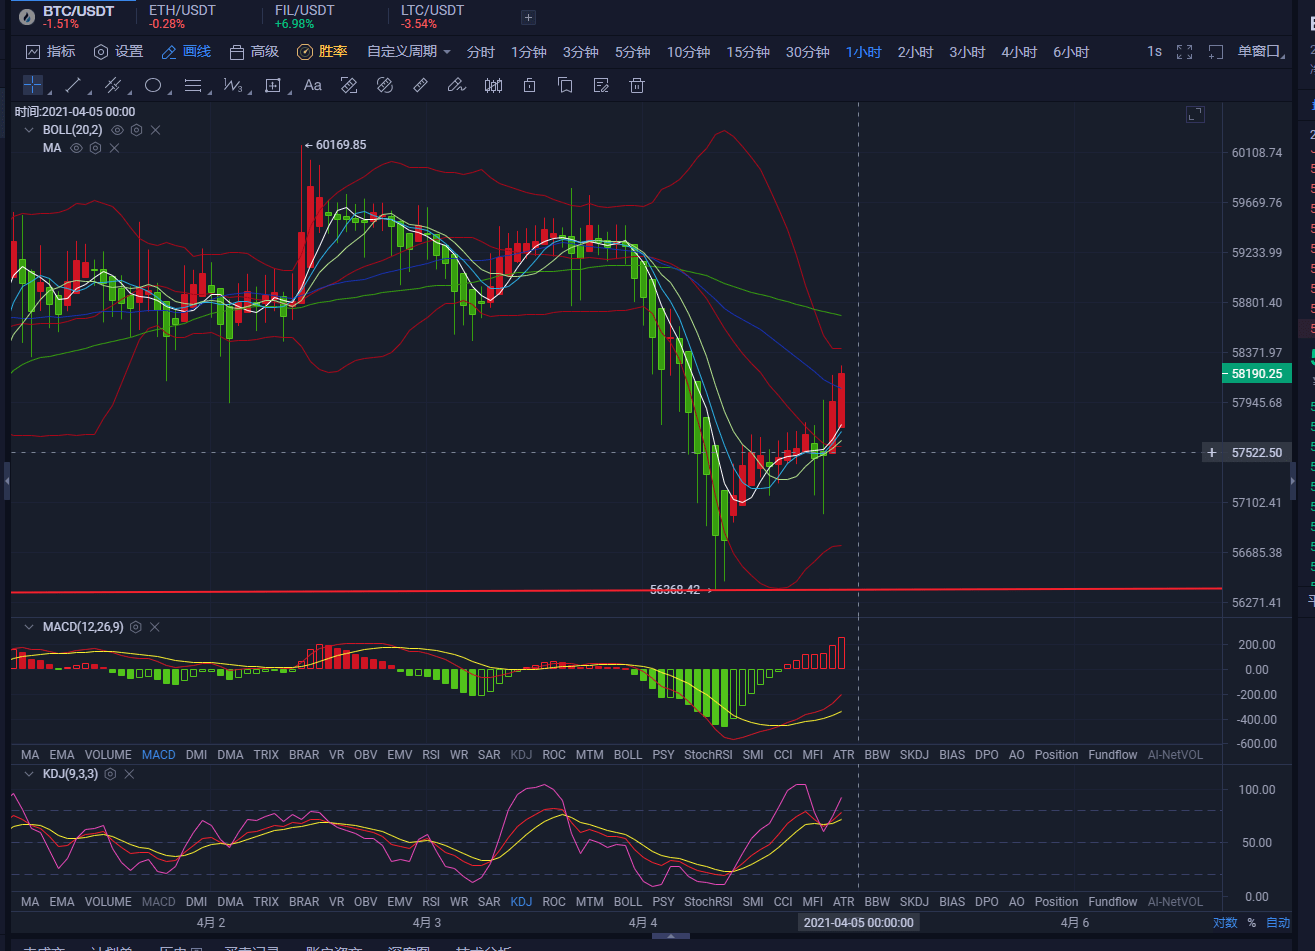Viewport: 1315px width, 951px height.
Task: Select the 4小时 timeframe
Action: (x=1019, y=52)
